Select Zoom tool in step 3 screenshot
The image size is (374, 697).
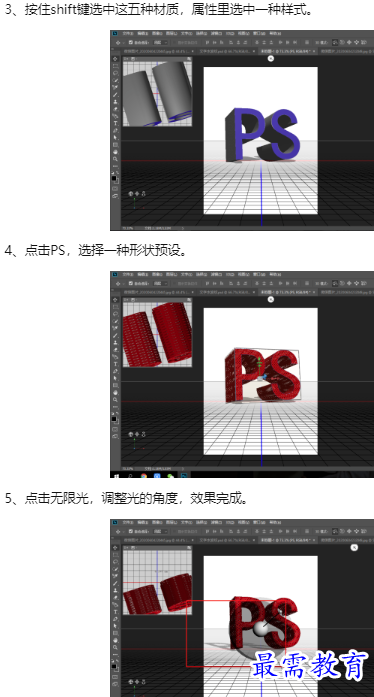(x=115, y=159)
